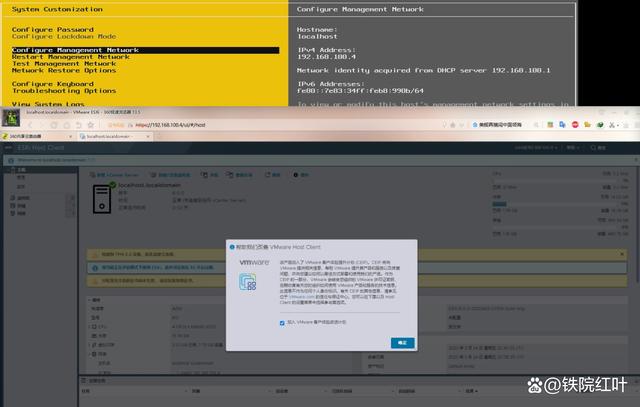Image resolution: width=640 pixels, height=407 pixels.
Task: Select Restart Management Network entry
Action: coord(71,57)
